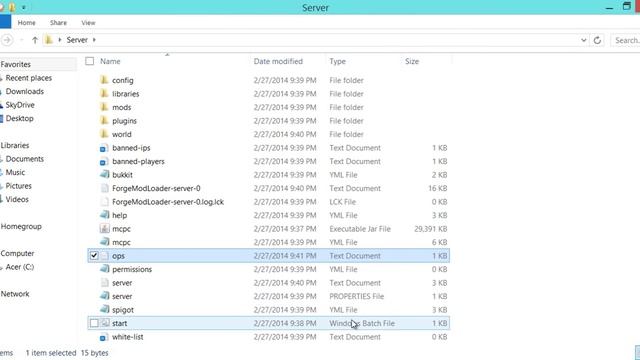Open the Home ribbon tab
640x360 pixels.
click(x=27, y=23)
